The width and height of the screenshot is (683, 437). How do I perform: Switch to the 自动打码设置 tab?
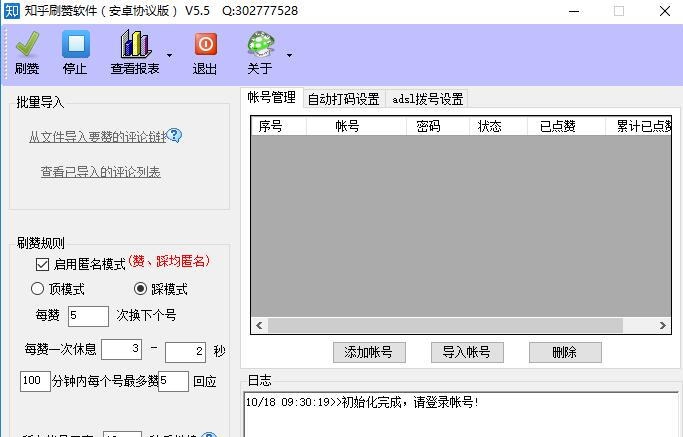tap(344, 99)
